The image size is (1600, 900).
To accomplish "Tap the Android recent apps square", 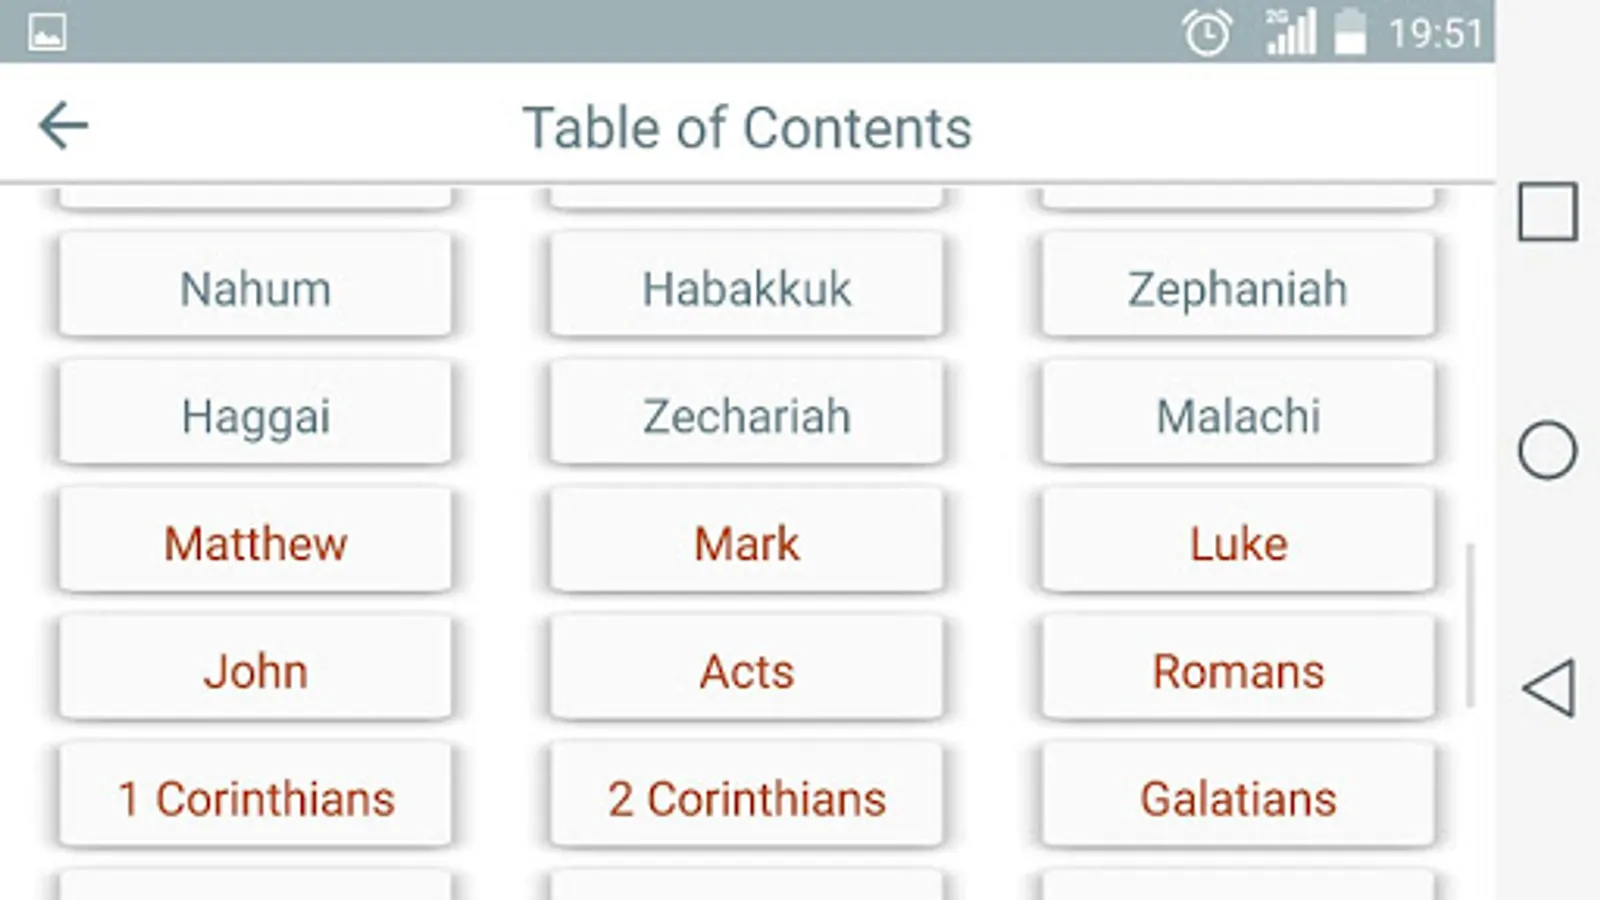I will (x=1547, y=212).
